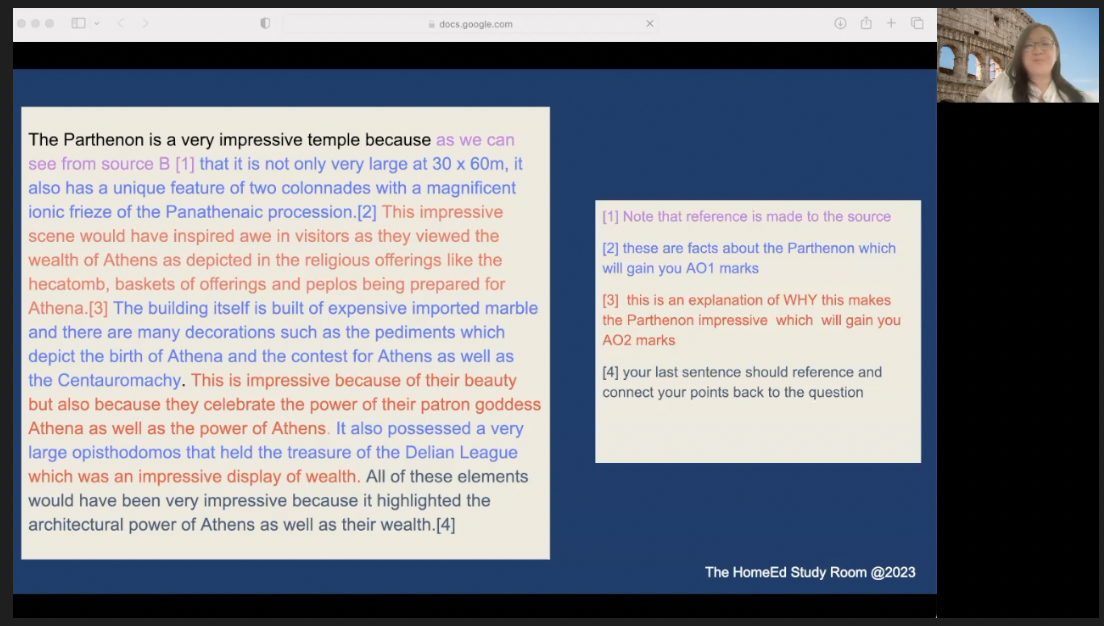The height and width of the screenshot is (626, 1104).
Task: Toggle the Safari sidebar icon
Action: tap(78, 23)
